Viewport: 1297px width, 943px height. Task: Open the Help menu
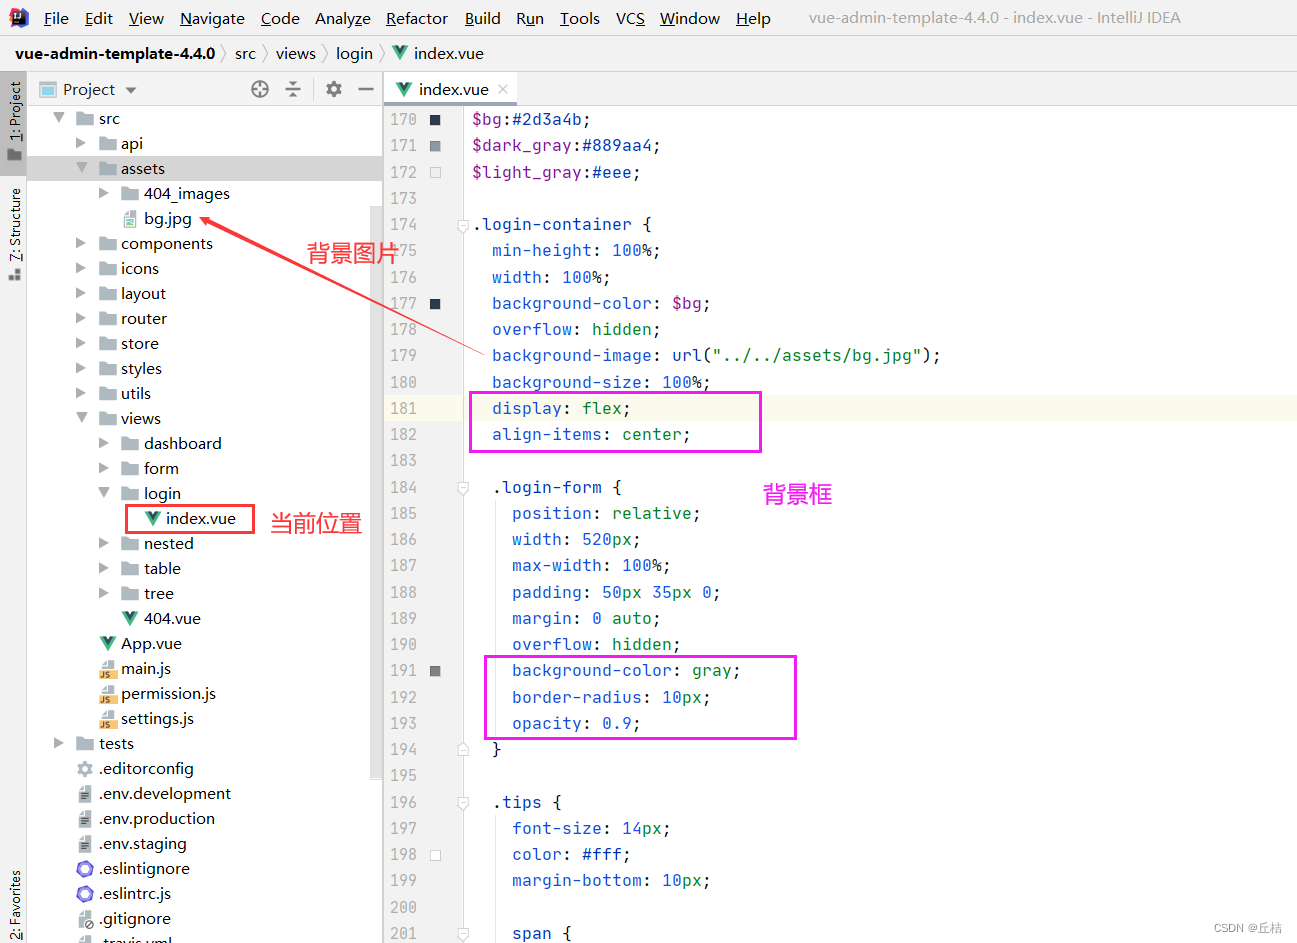pyautogui.click(x=753, y=18)
